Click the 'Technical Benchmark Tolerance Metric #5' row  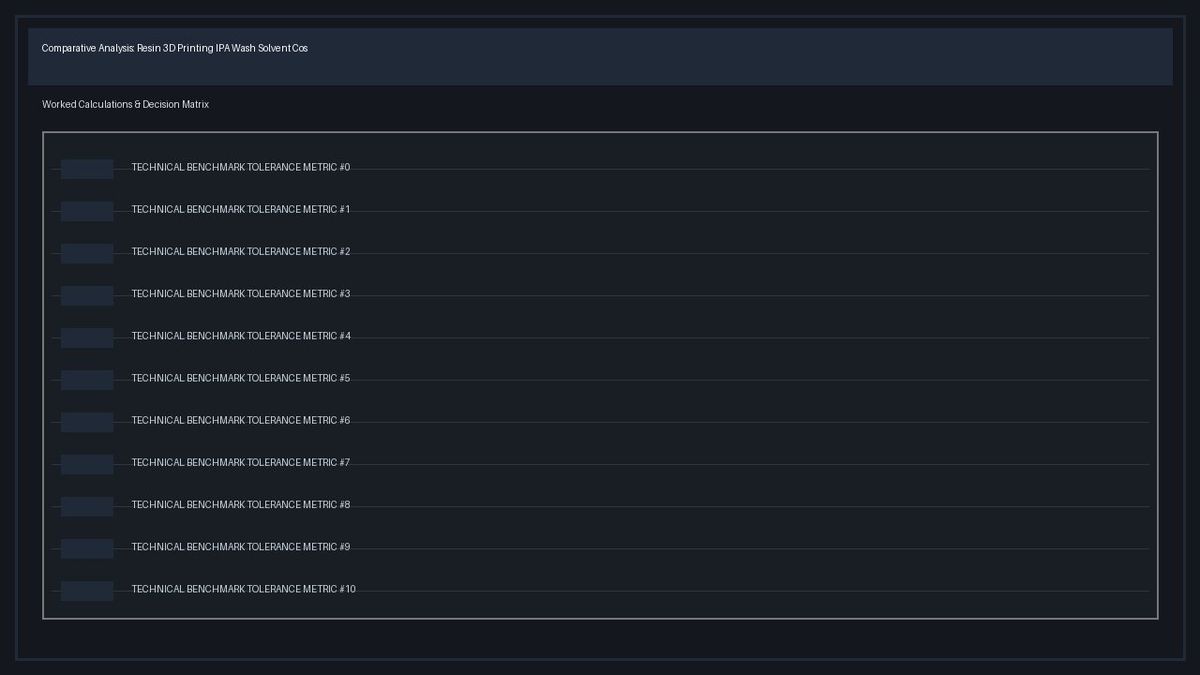[241, 378]
